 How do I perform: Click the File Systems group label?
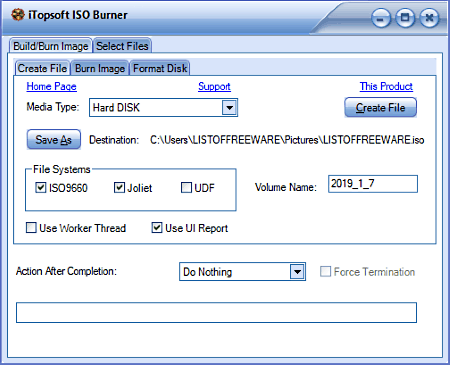62,169
